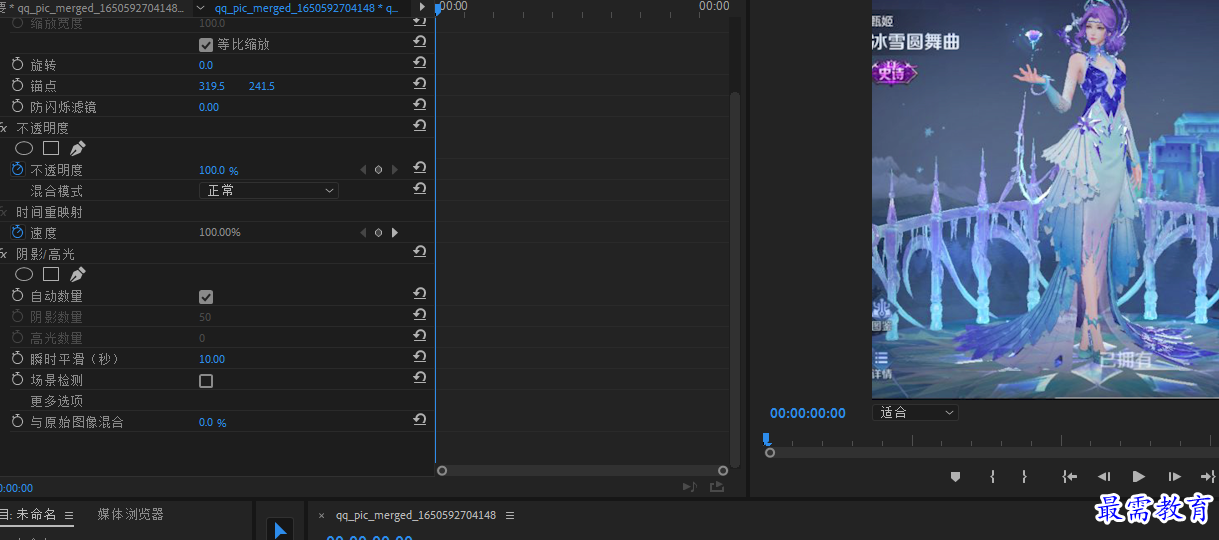The image size is (1219, 540).
Task: Select the qq_pic_merged_1650592704148 timeline tab
Action: pos(416,516)
